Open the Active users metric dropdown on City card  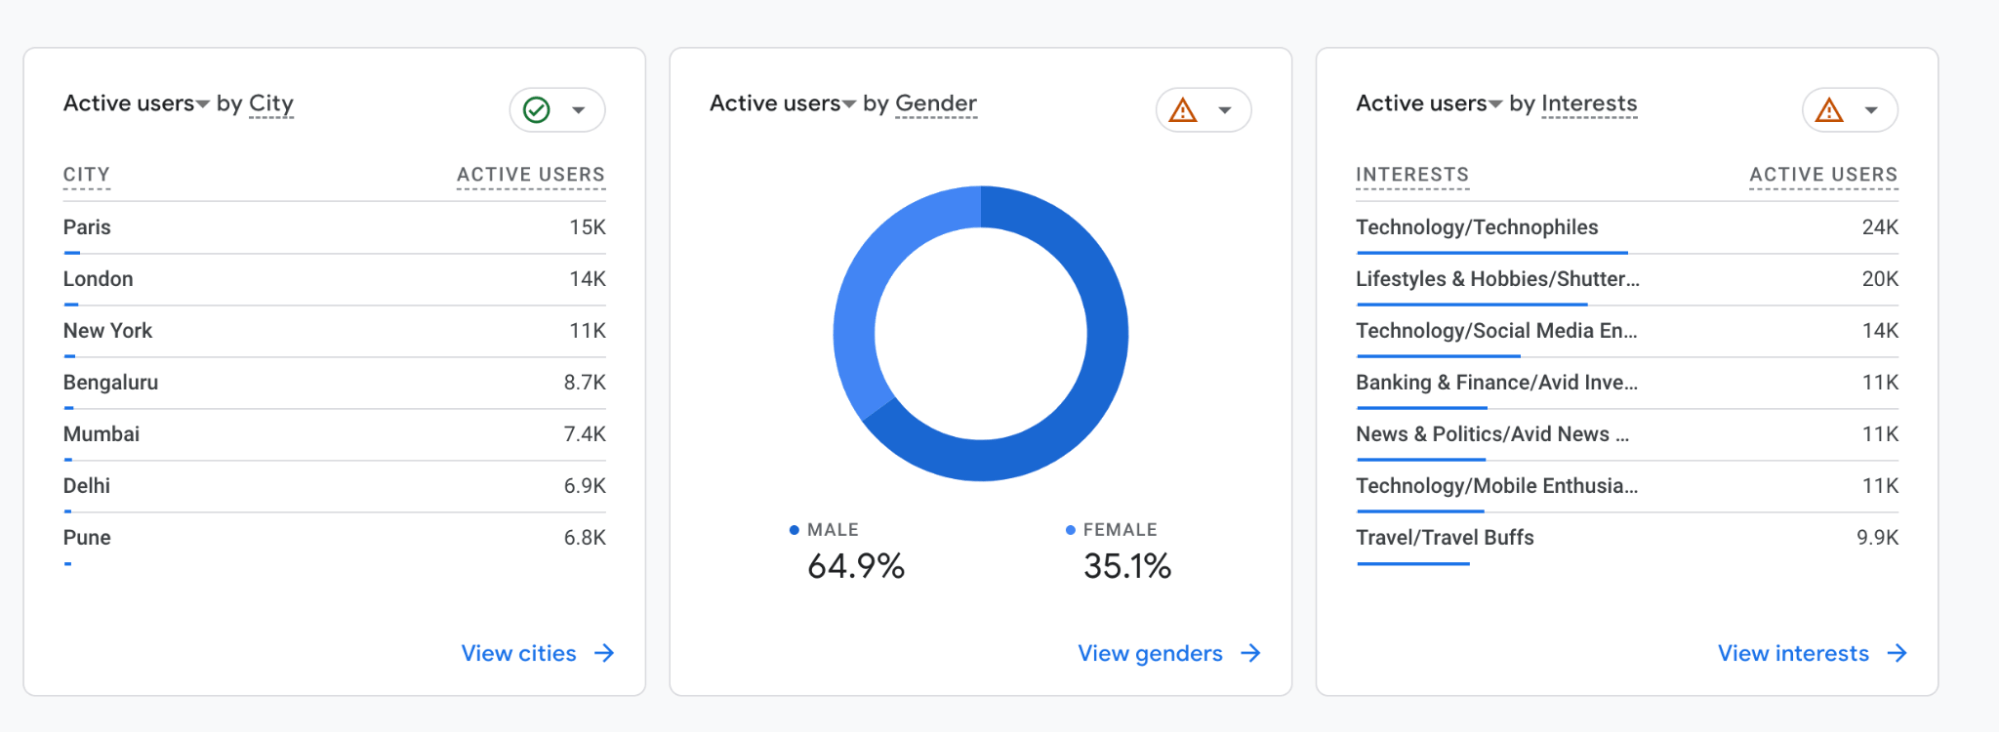tap(203, 103)
